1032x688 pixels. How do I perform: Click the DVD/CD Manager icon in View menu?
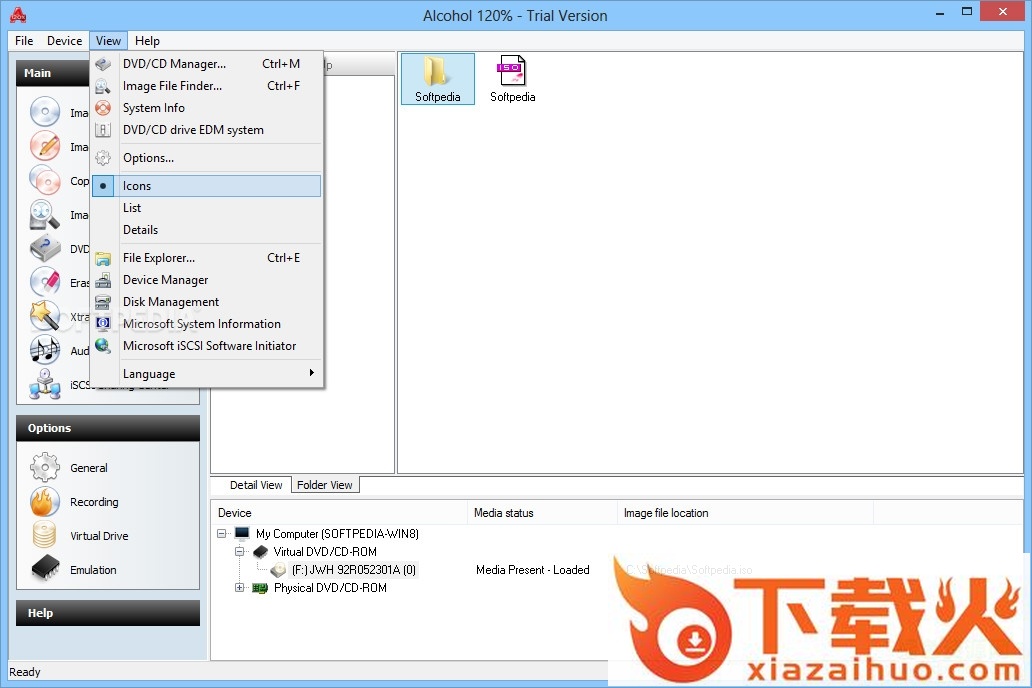[103, 64]
